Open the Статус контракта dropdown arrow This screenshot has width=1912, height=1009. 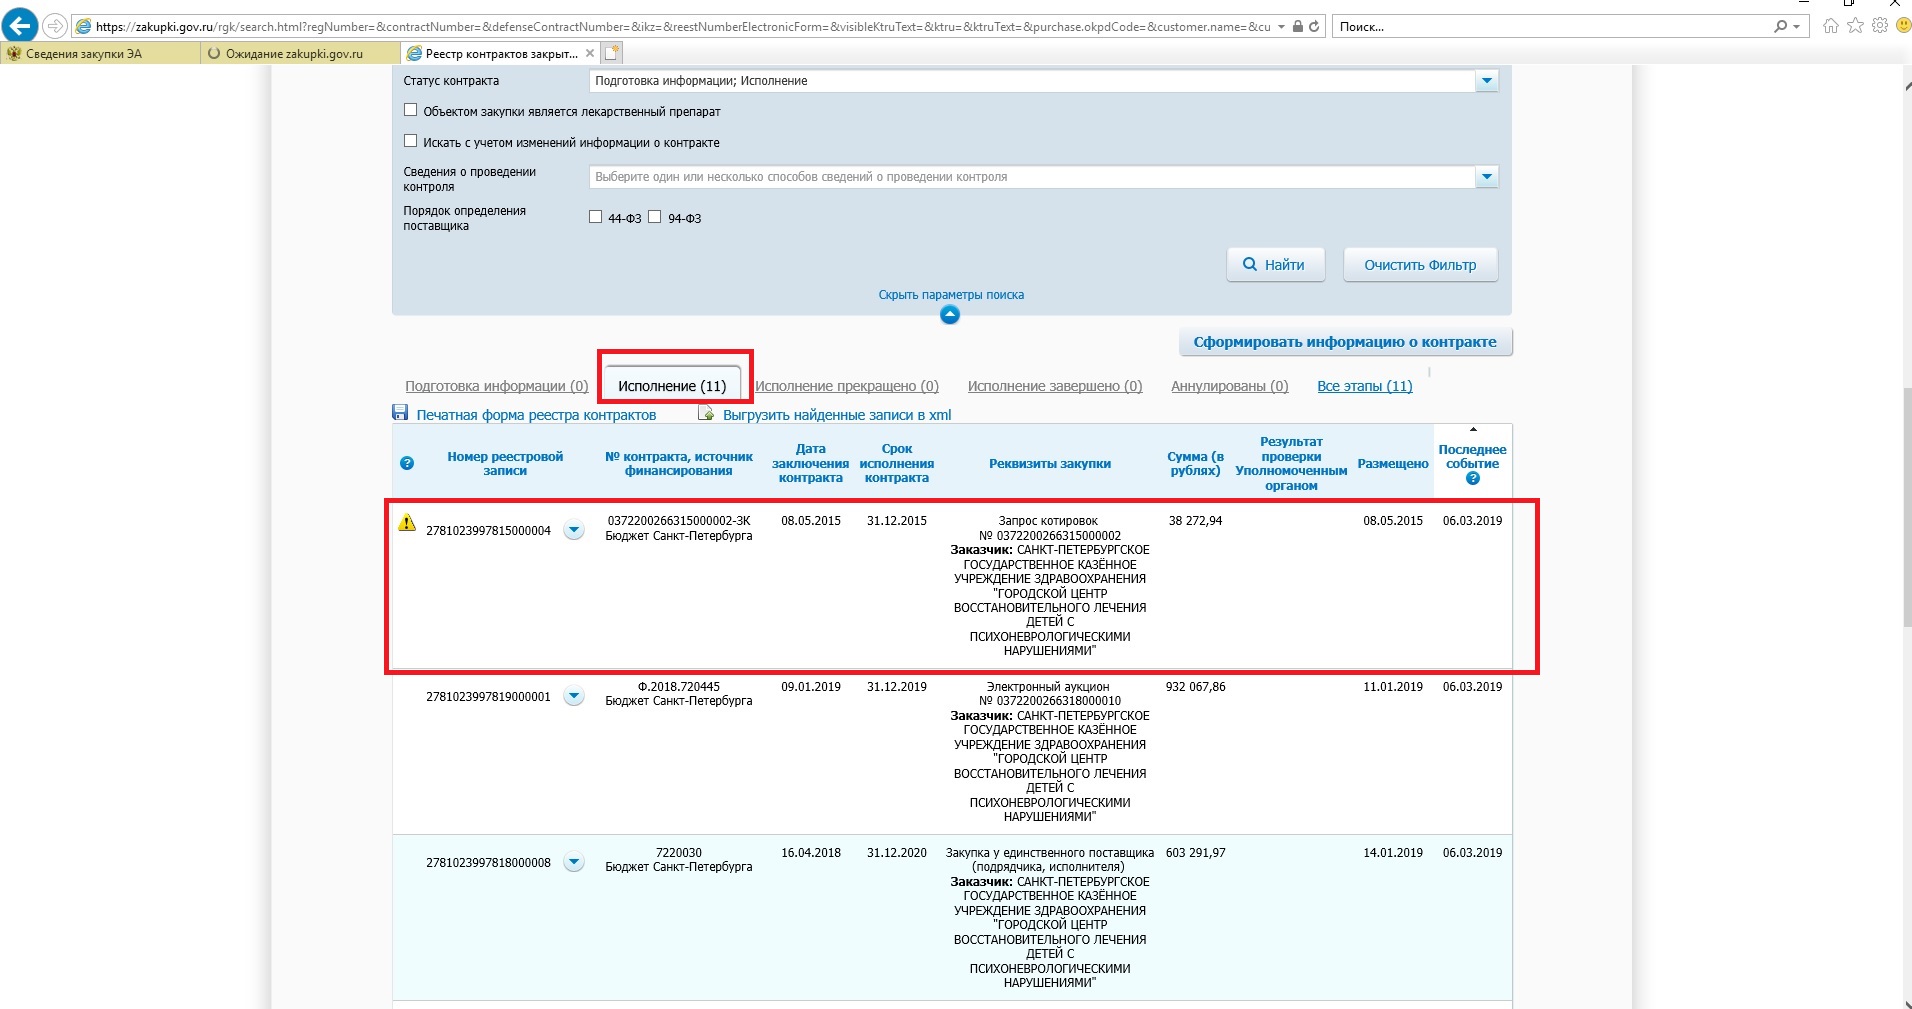(x=1487, y=81)
